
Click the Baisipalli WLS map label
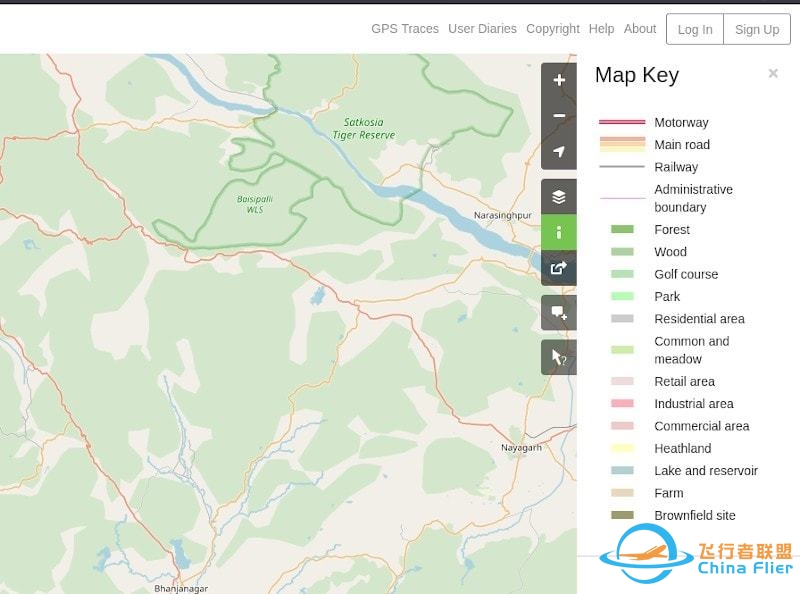click(x=255, y=204)
